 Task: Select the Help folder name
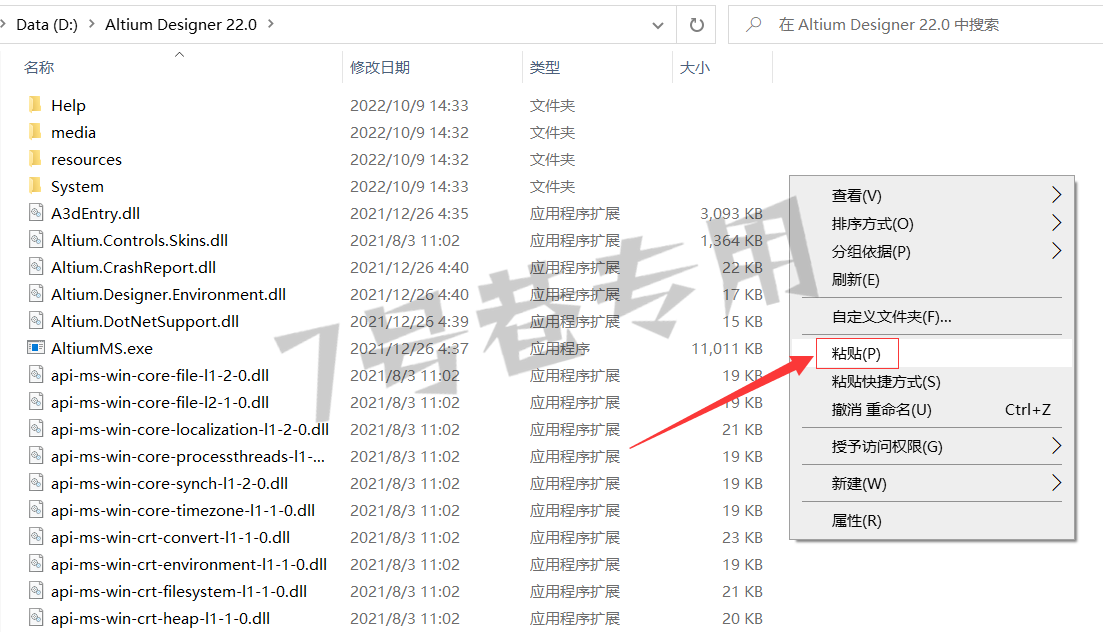click(68, 106)
